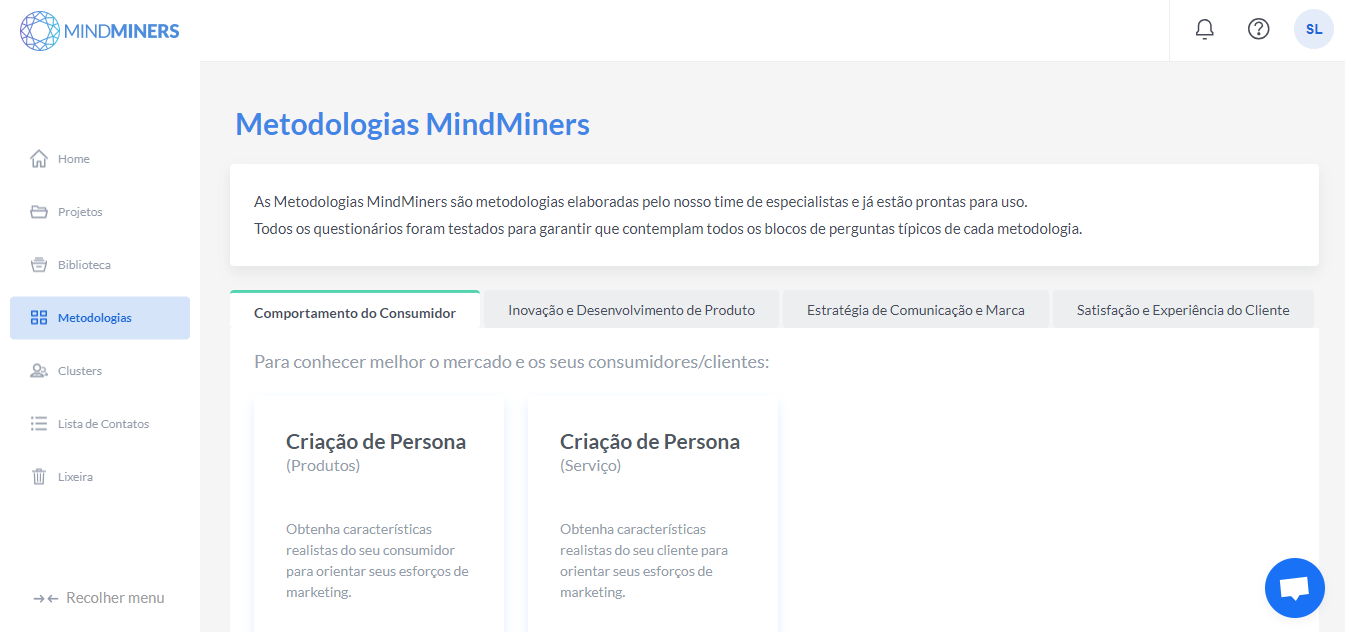
Task: Open the chat support bubble
Action: click(x=1295, y=588)
